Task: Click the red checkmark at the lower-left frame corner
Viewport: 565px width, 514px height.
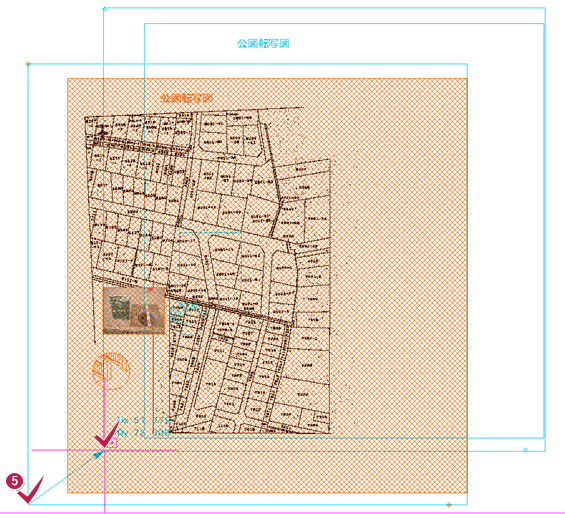Action: click(x=31, y=490)
